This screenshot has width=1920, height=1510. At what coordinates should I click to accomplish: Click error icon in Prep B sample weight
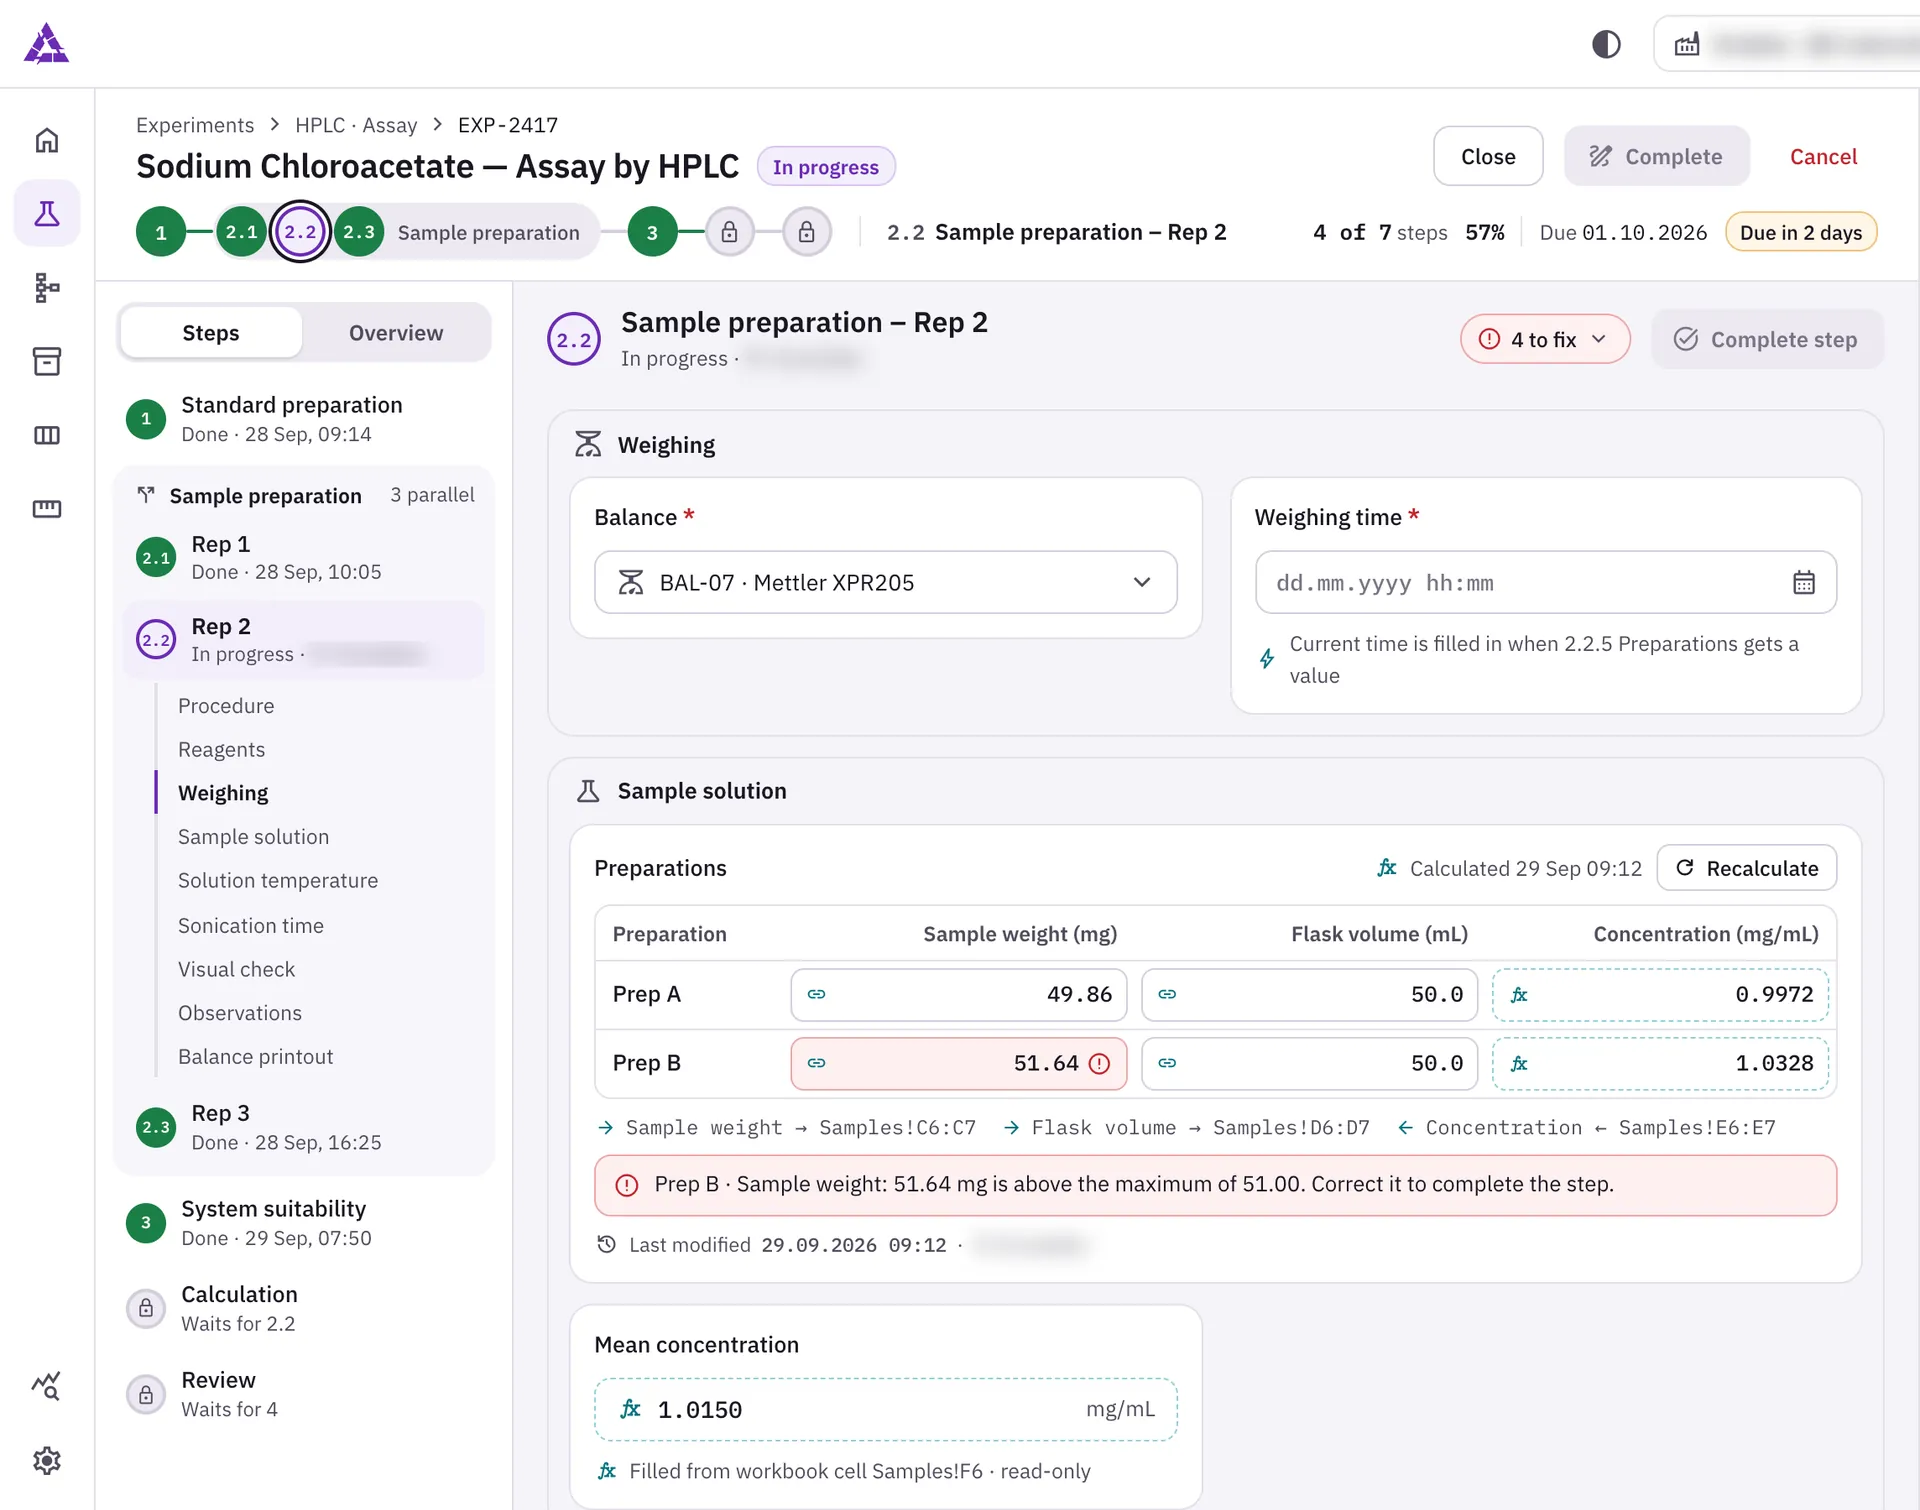(1099, 1063)
